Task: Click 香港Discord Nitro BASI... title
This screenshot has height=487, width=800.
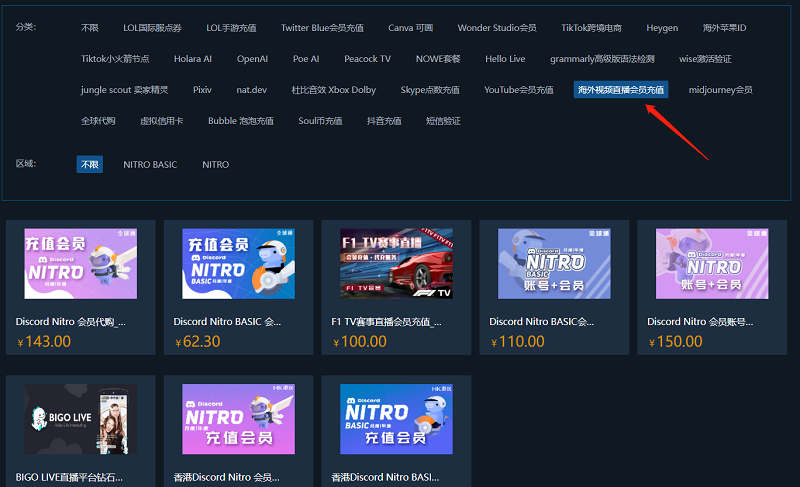Action: click(x=385, y=477)
